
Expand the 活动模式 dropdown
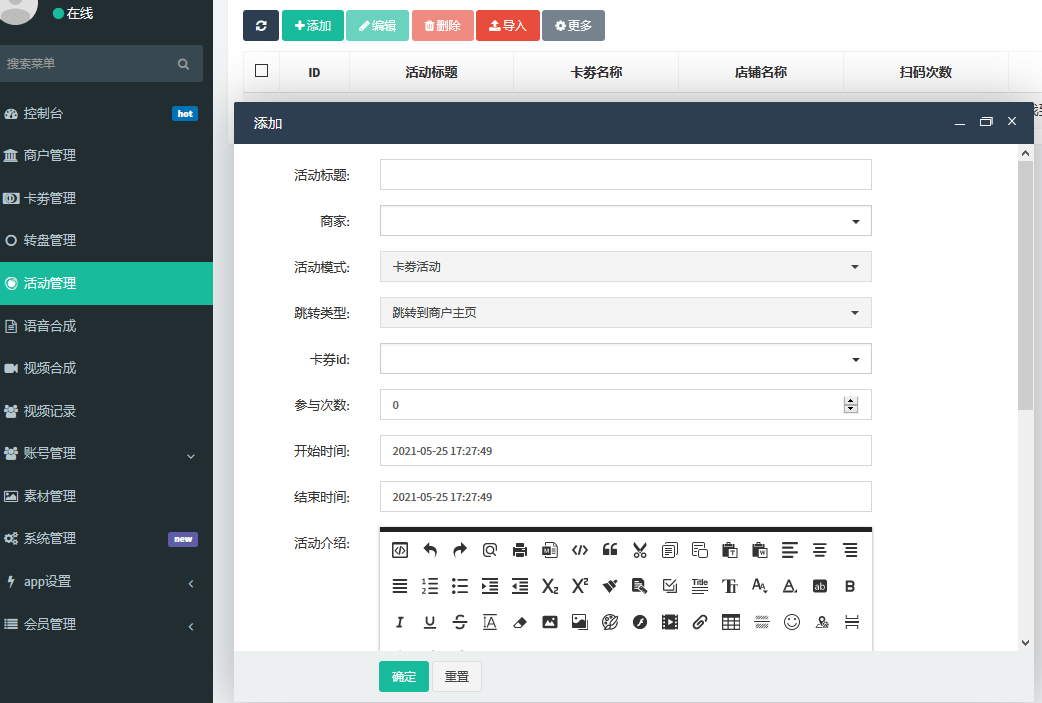pyautogui.click(x=625, y=267)
